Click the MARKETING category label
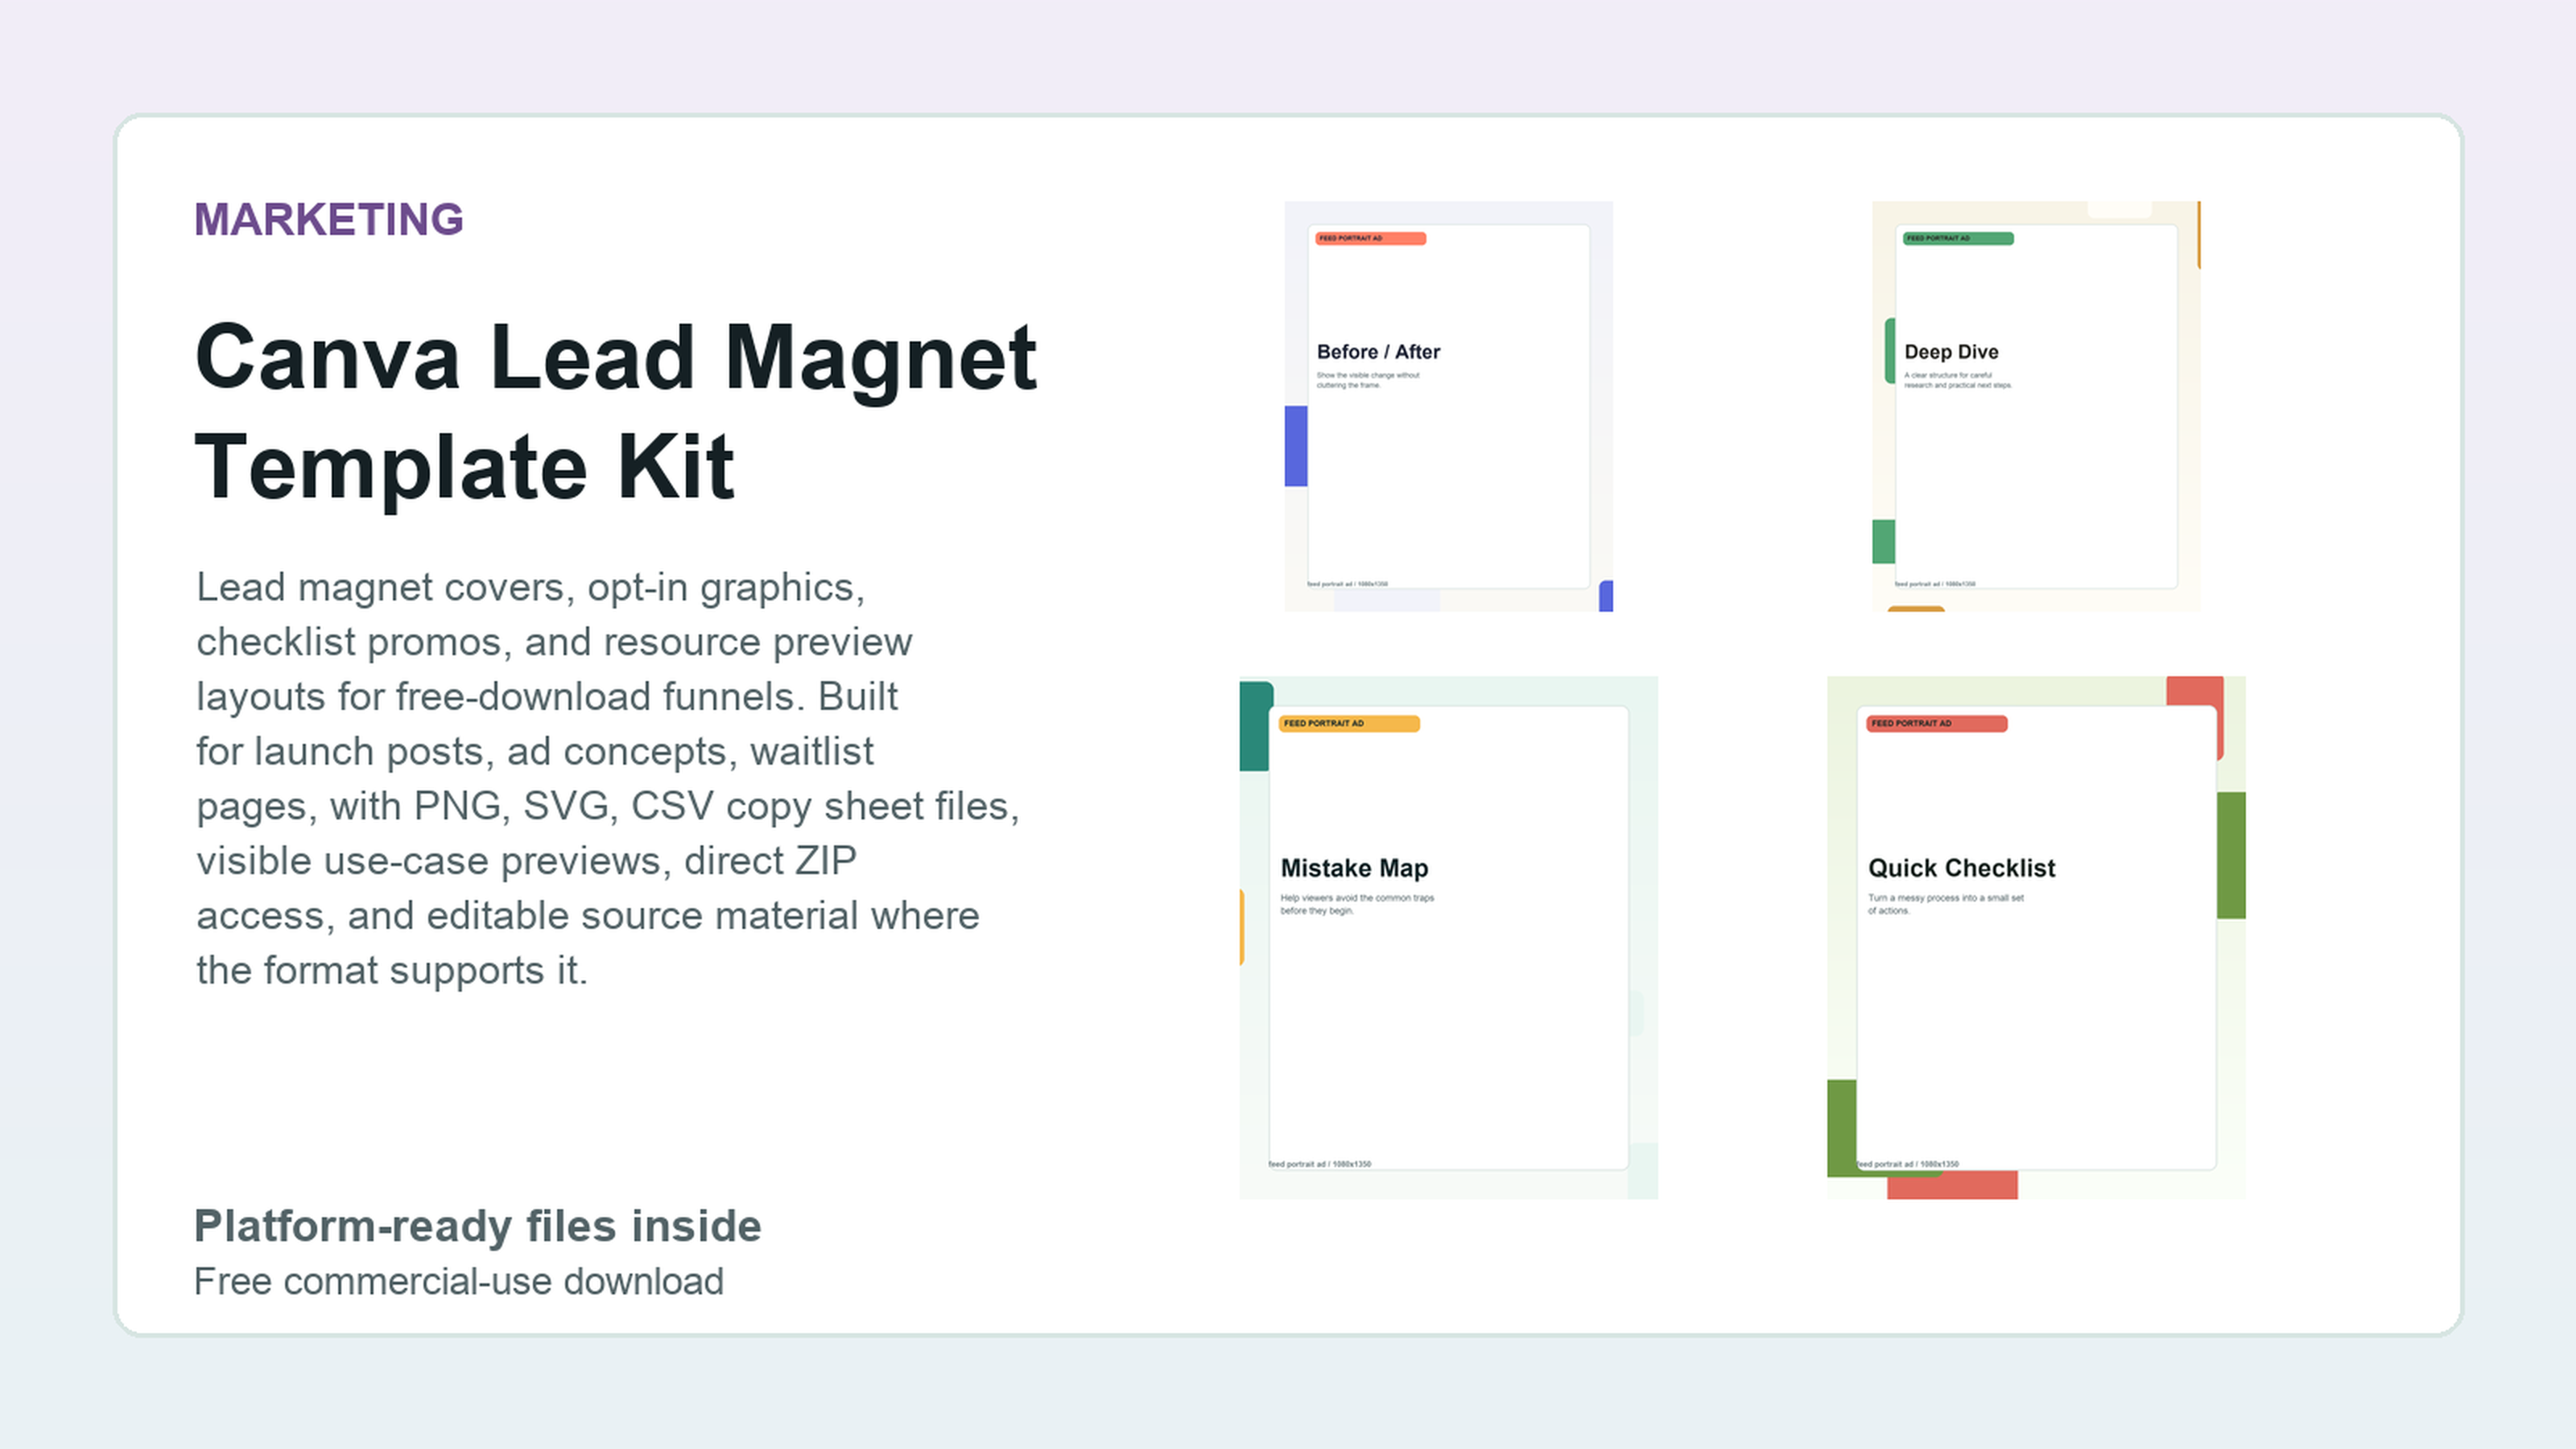Image resolution: width=2576 pixels, height=1449 pixels. (x=329, y=219)
